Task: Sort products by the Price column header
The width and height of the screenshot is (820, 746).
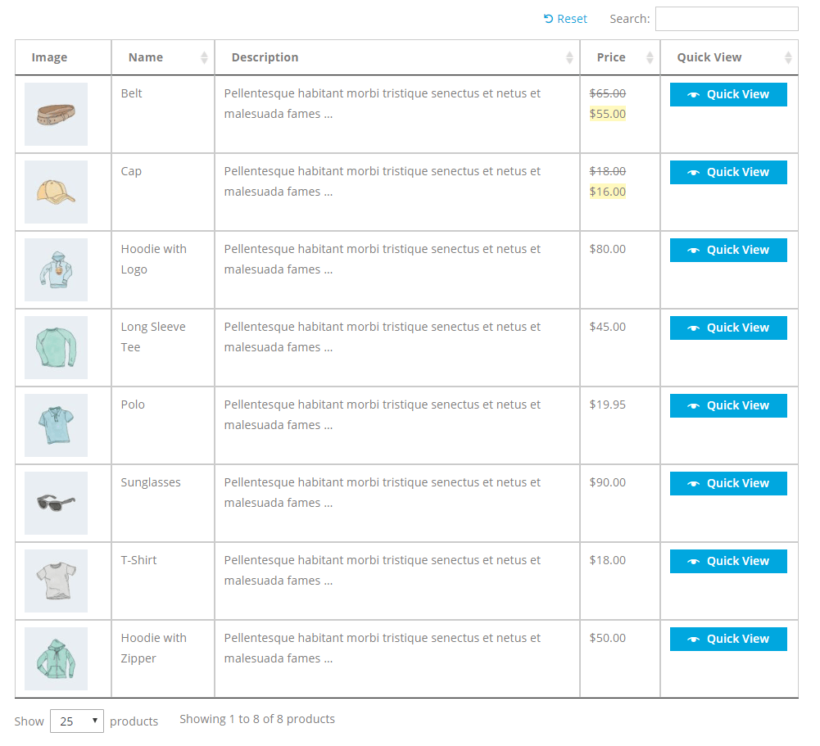Action: tap(611, 57)
